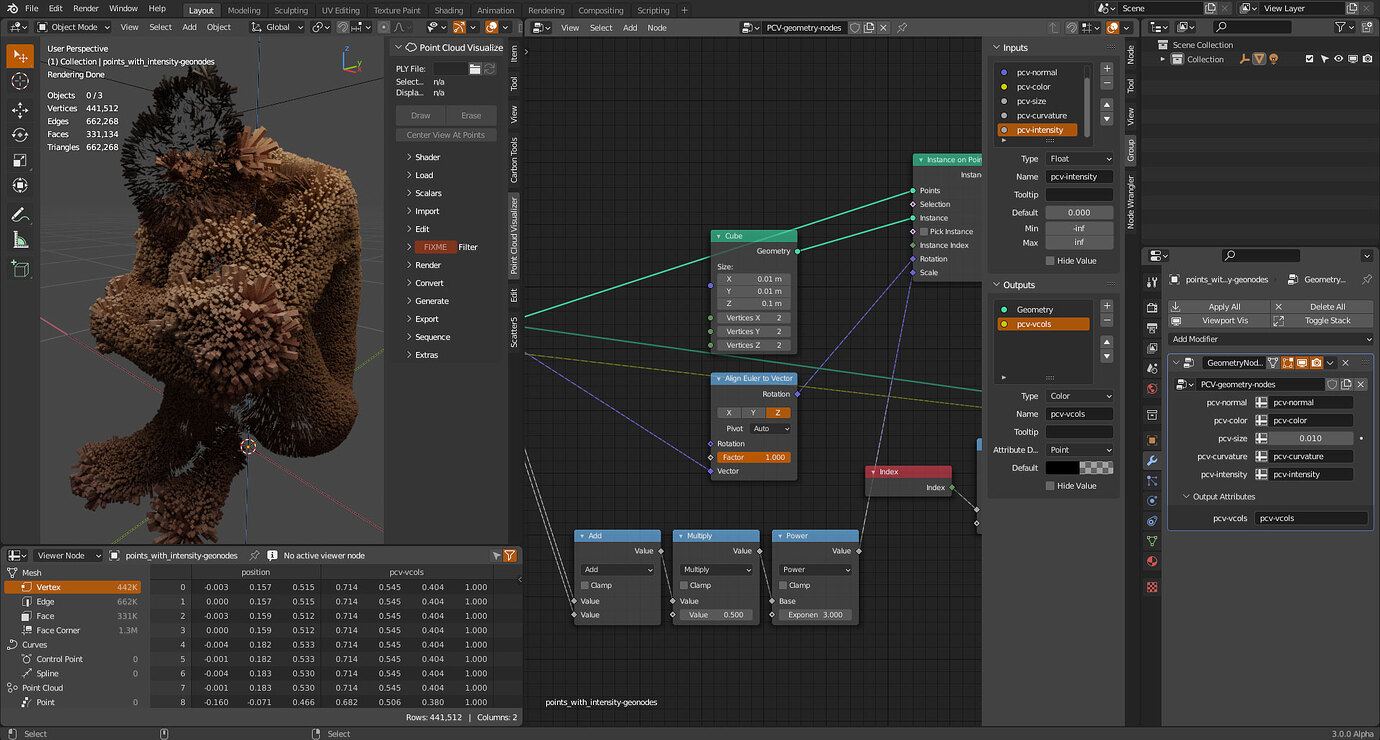Image resolution: width=1380 pixels, height=740 pixels.
Task: Open node editor Node menu
Action: point(656,27)
